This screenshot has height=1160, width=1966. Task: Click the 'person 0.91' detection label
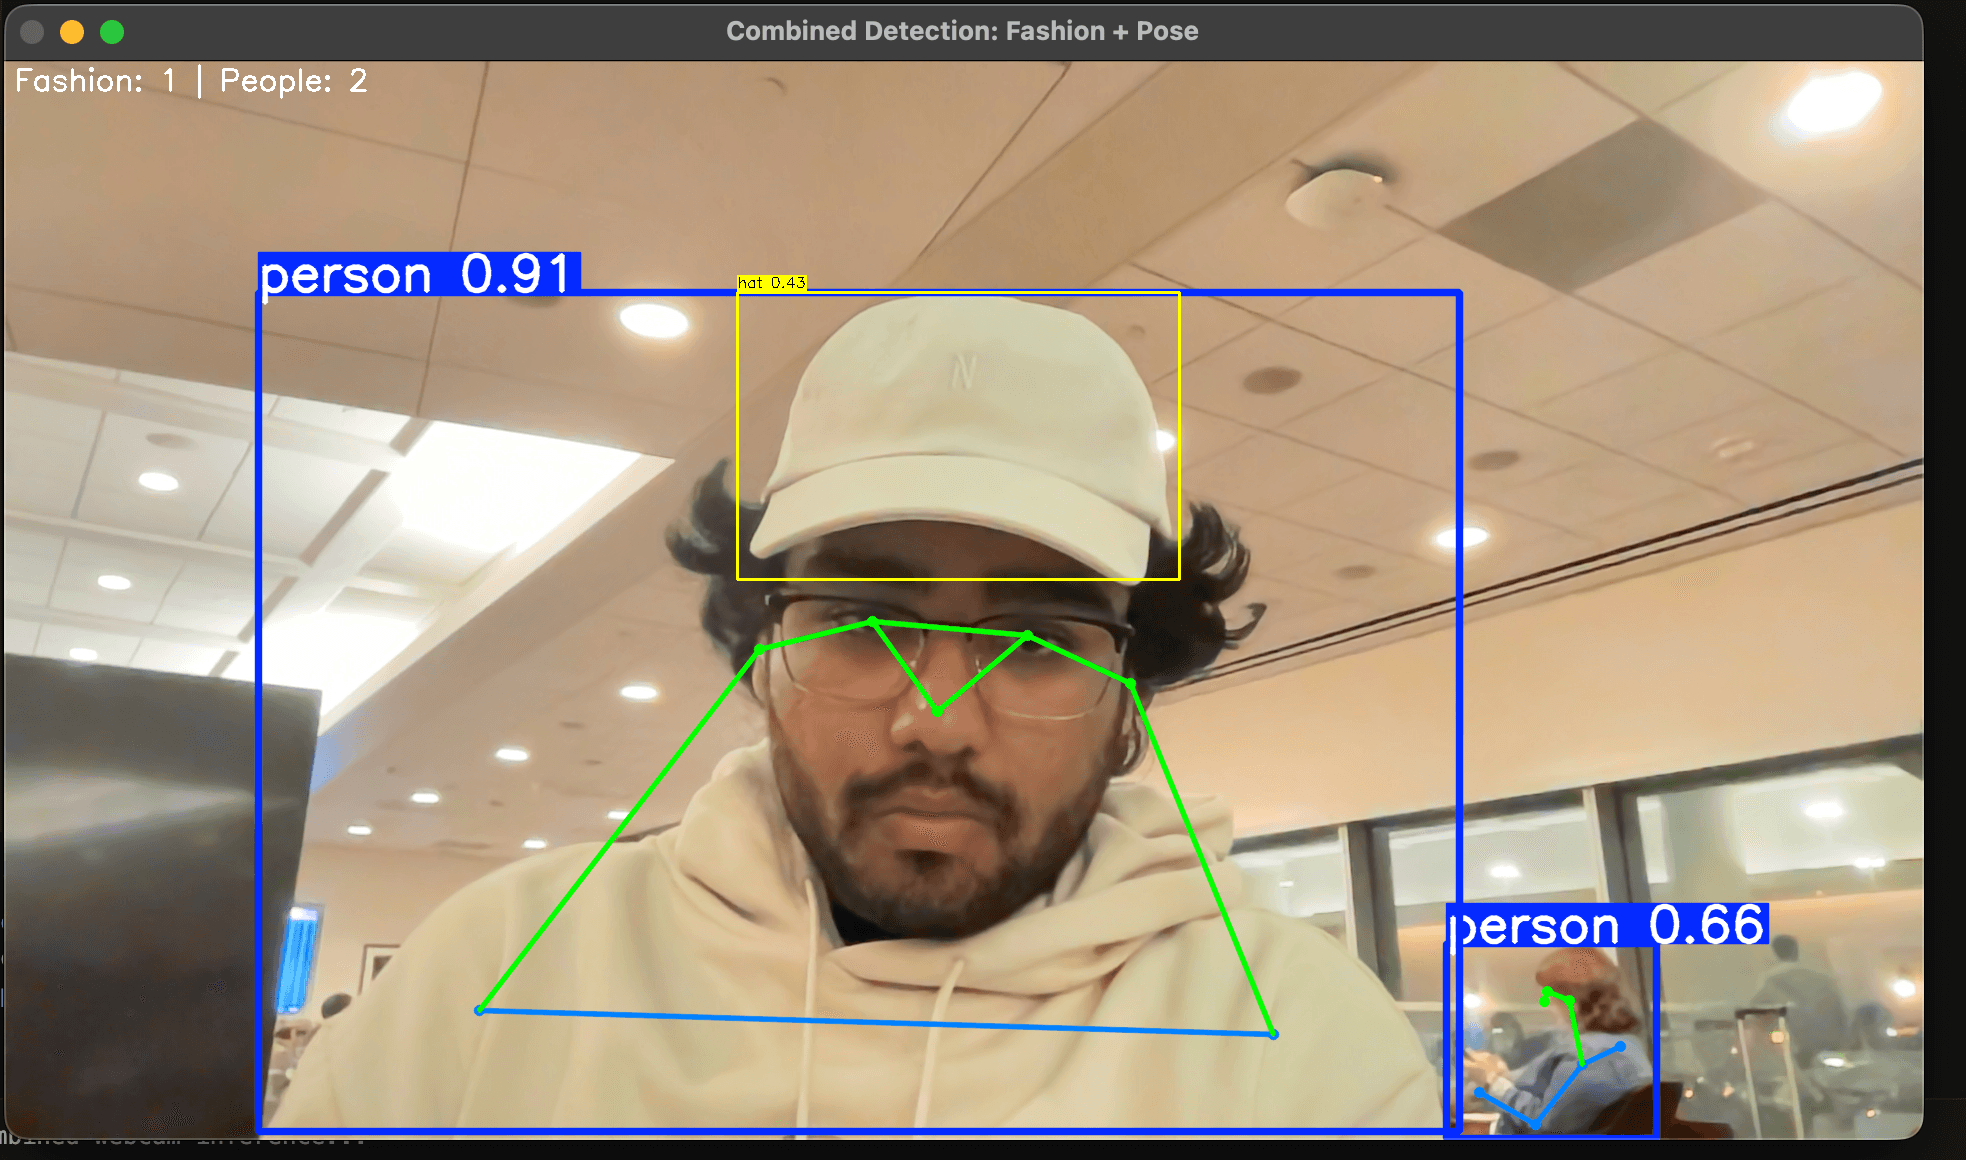(418, 274)
